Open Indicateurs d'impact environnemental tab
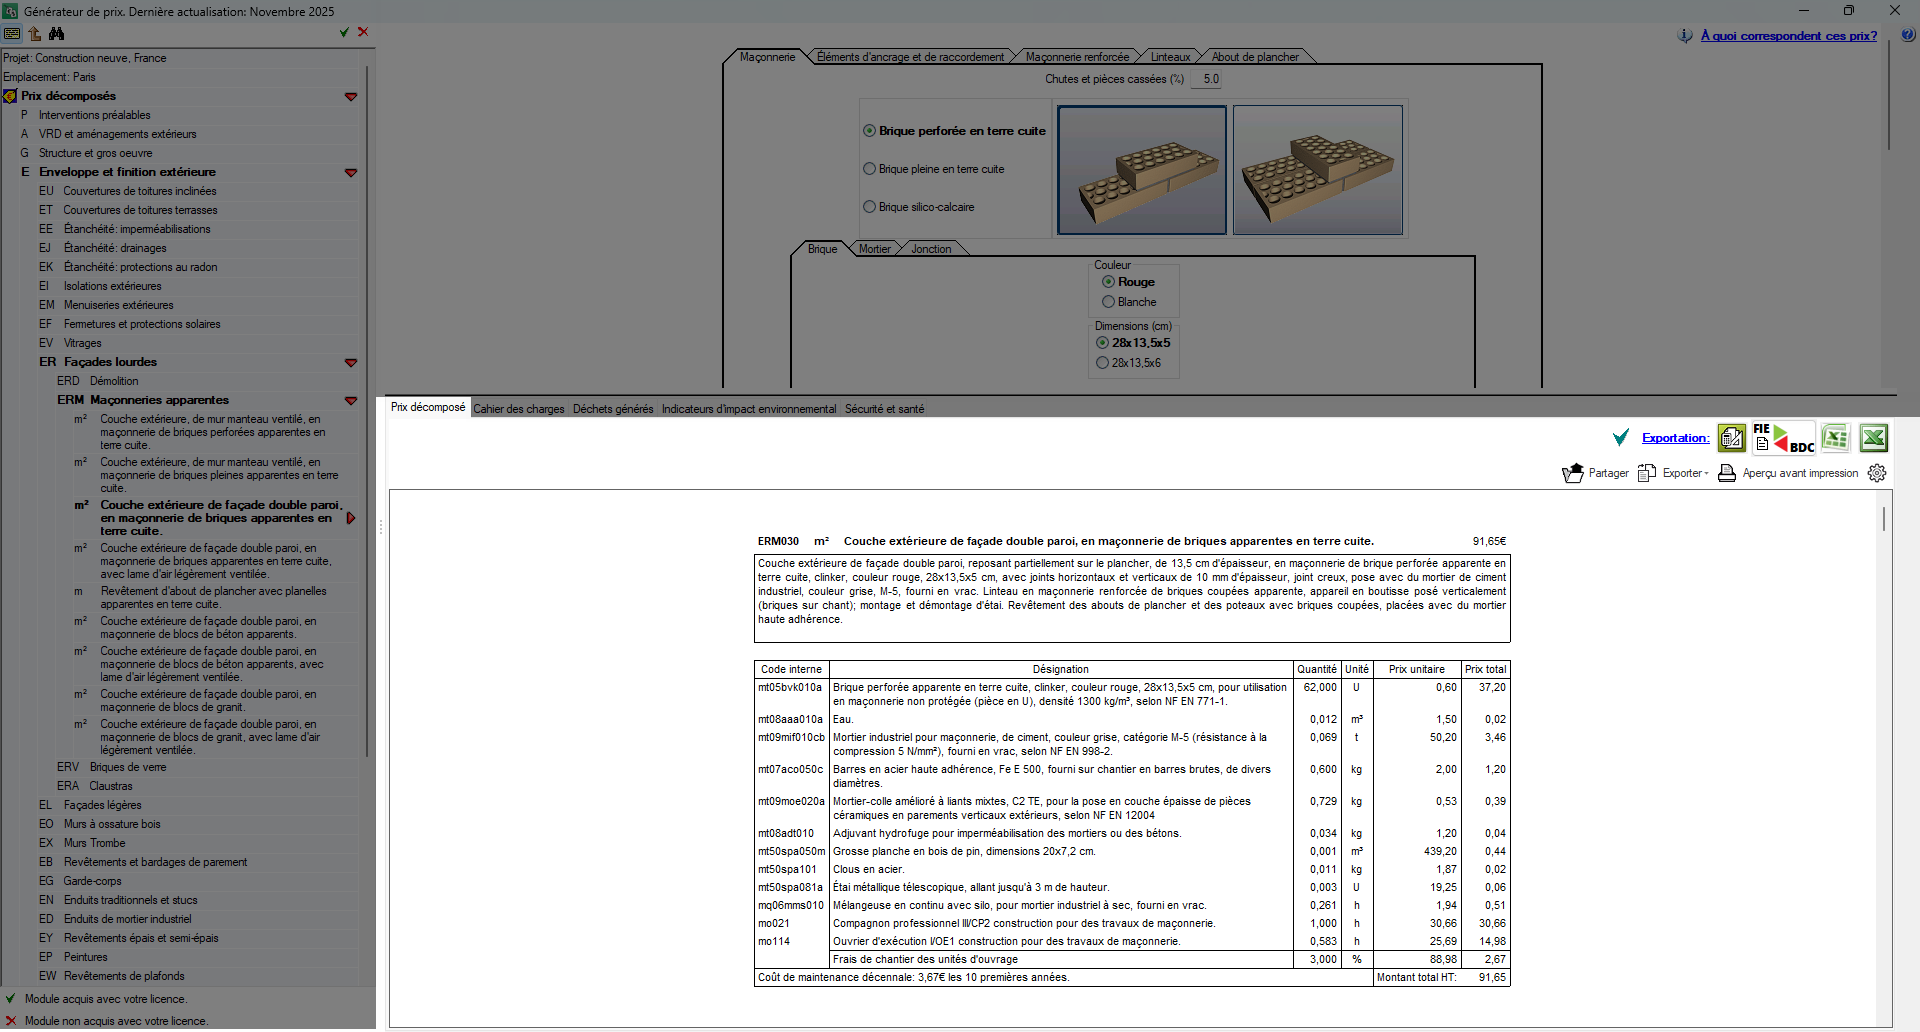1920x1032 pixels. click(x=749, y=409)
